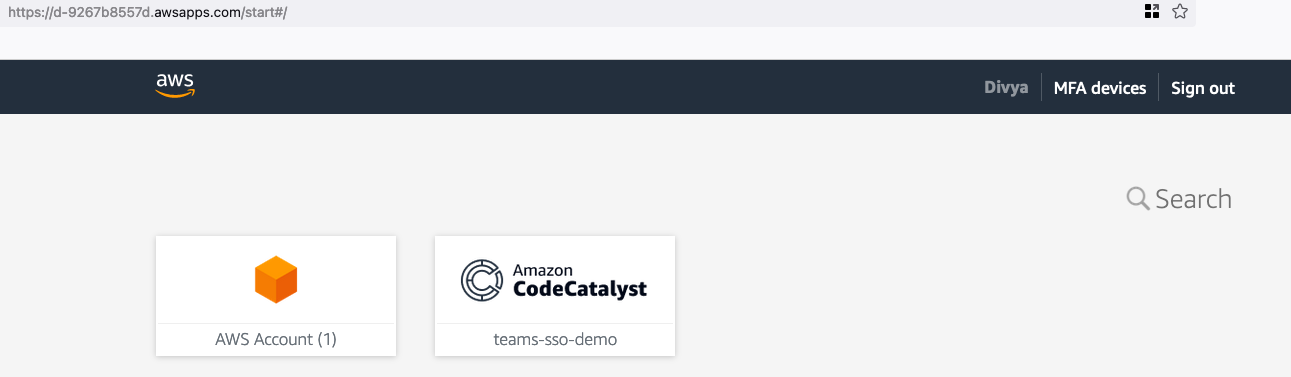Click the magnifying glass search icon
The image size is (1291, 377).
1137,199
